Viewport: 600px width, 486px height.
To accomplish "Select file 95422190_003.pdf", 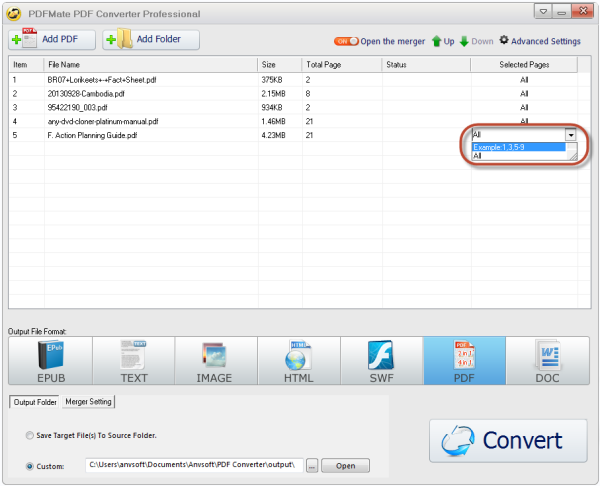I will pos(77,108).
